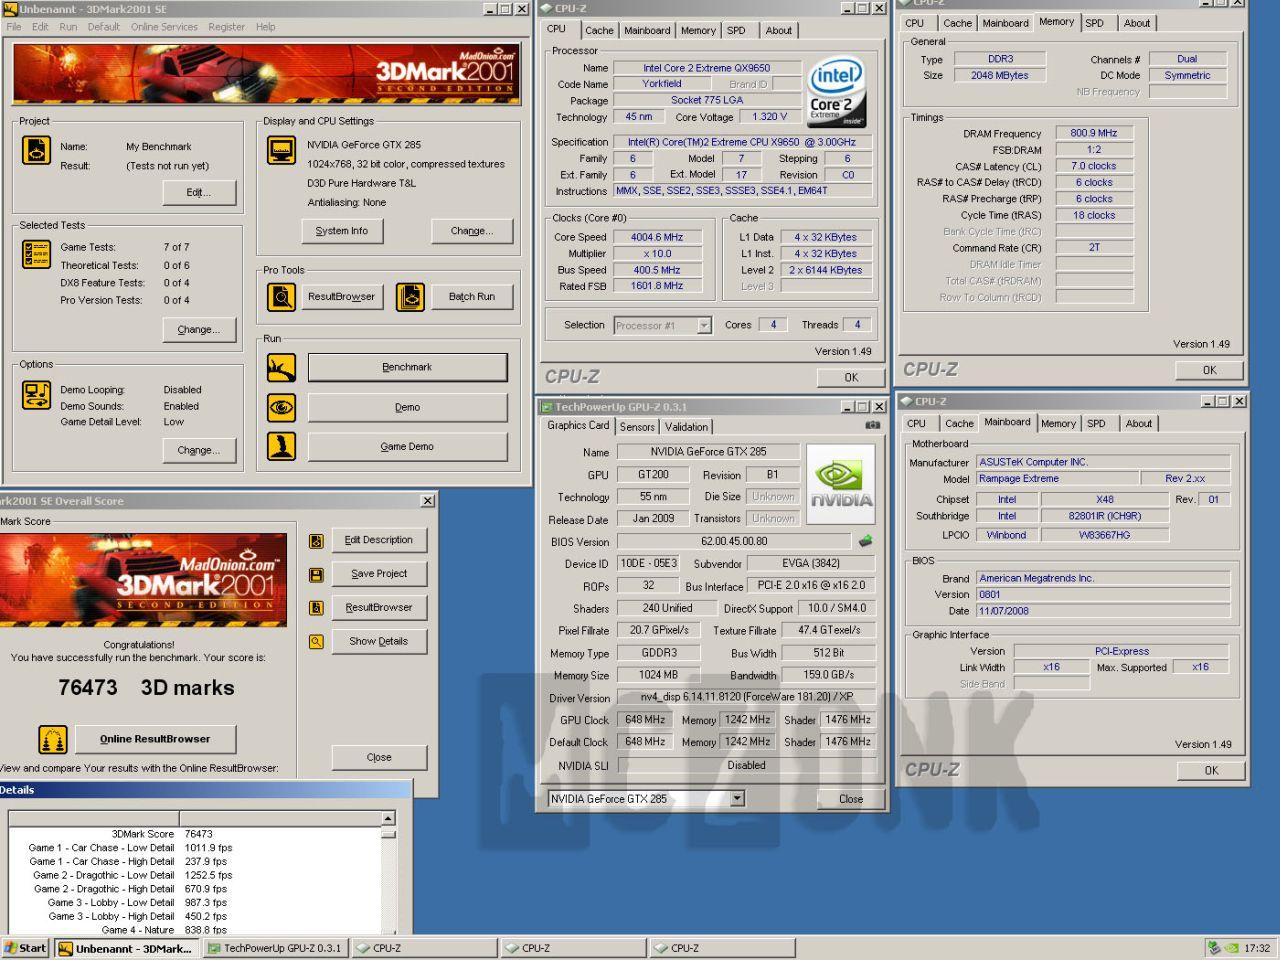Viewport: 1280px width, 960px height.
Task: Click OK in CPU-Z Mainboard window
Action: pyautogui.click(x=1211, y=771)
